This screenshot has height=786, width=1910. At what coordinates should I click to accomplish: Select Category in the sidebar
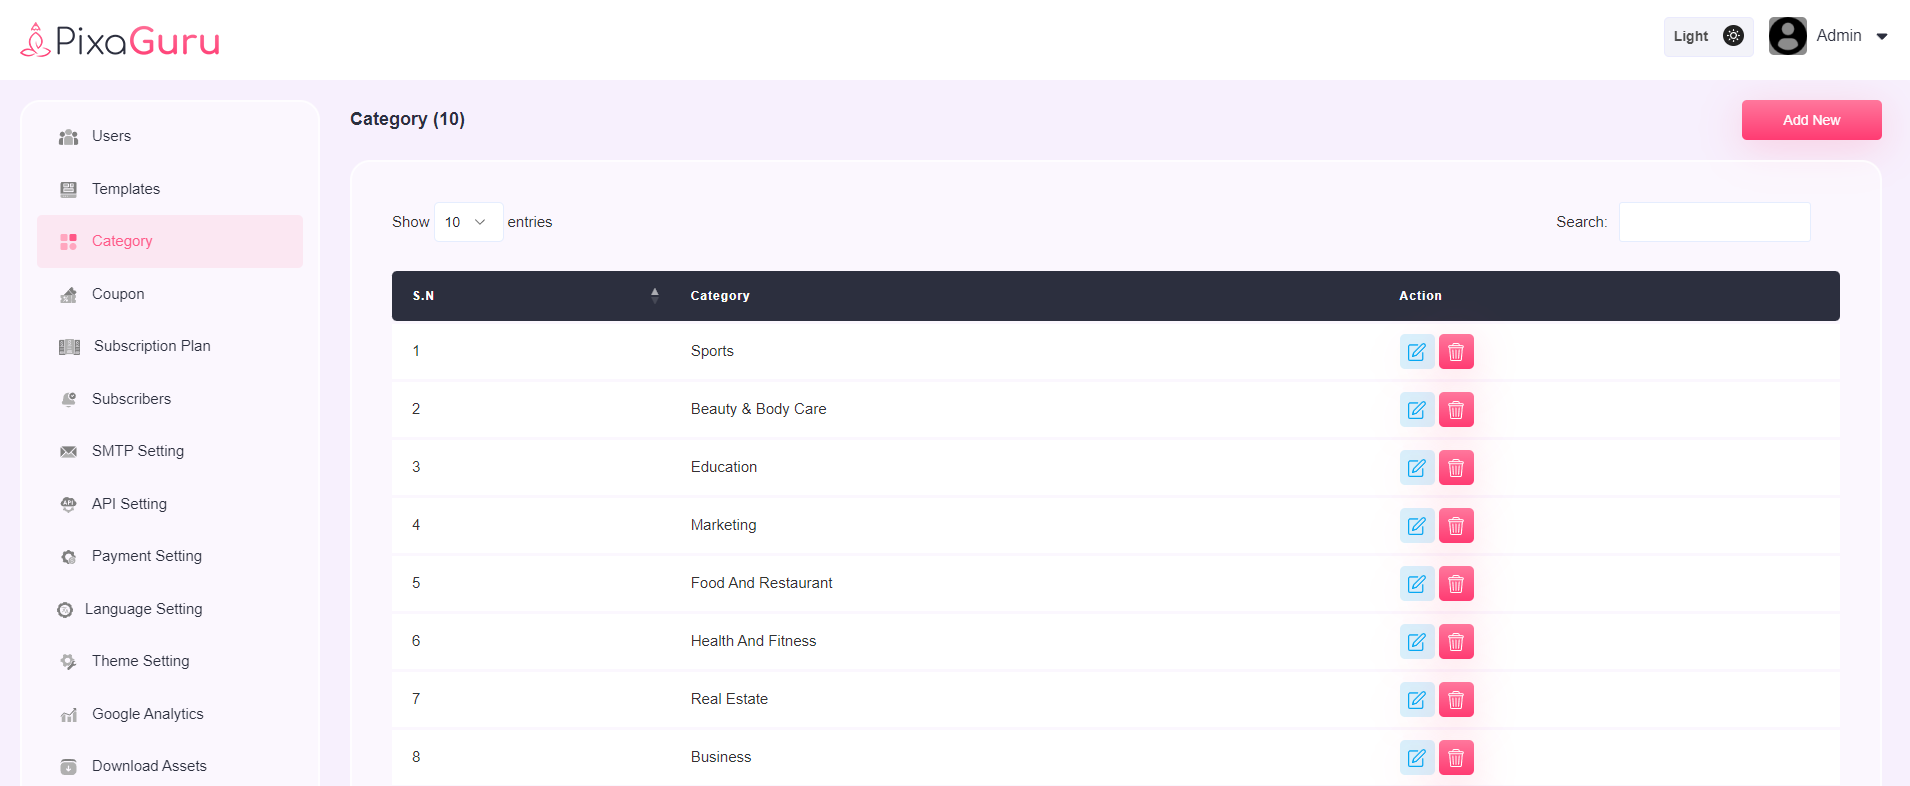pos(170,241)
